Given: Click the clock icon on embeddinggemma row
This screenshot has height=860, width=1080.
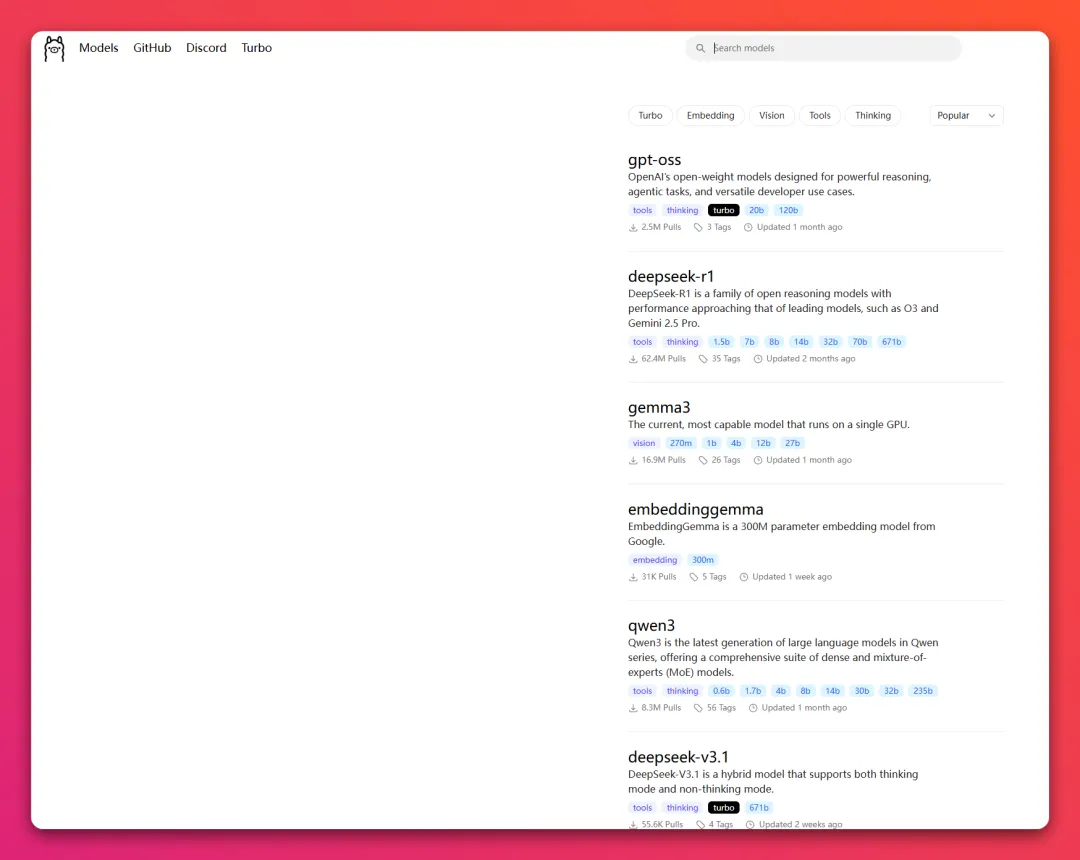Looking at the screenshot, I should [x=743, y=577].
